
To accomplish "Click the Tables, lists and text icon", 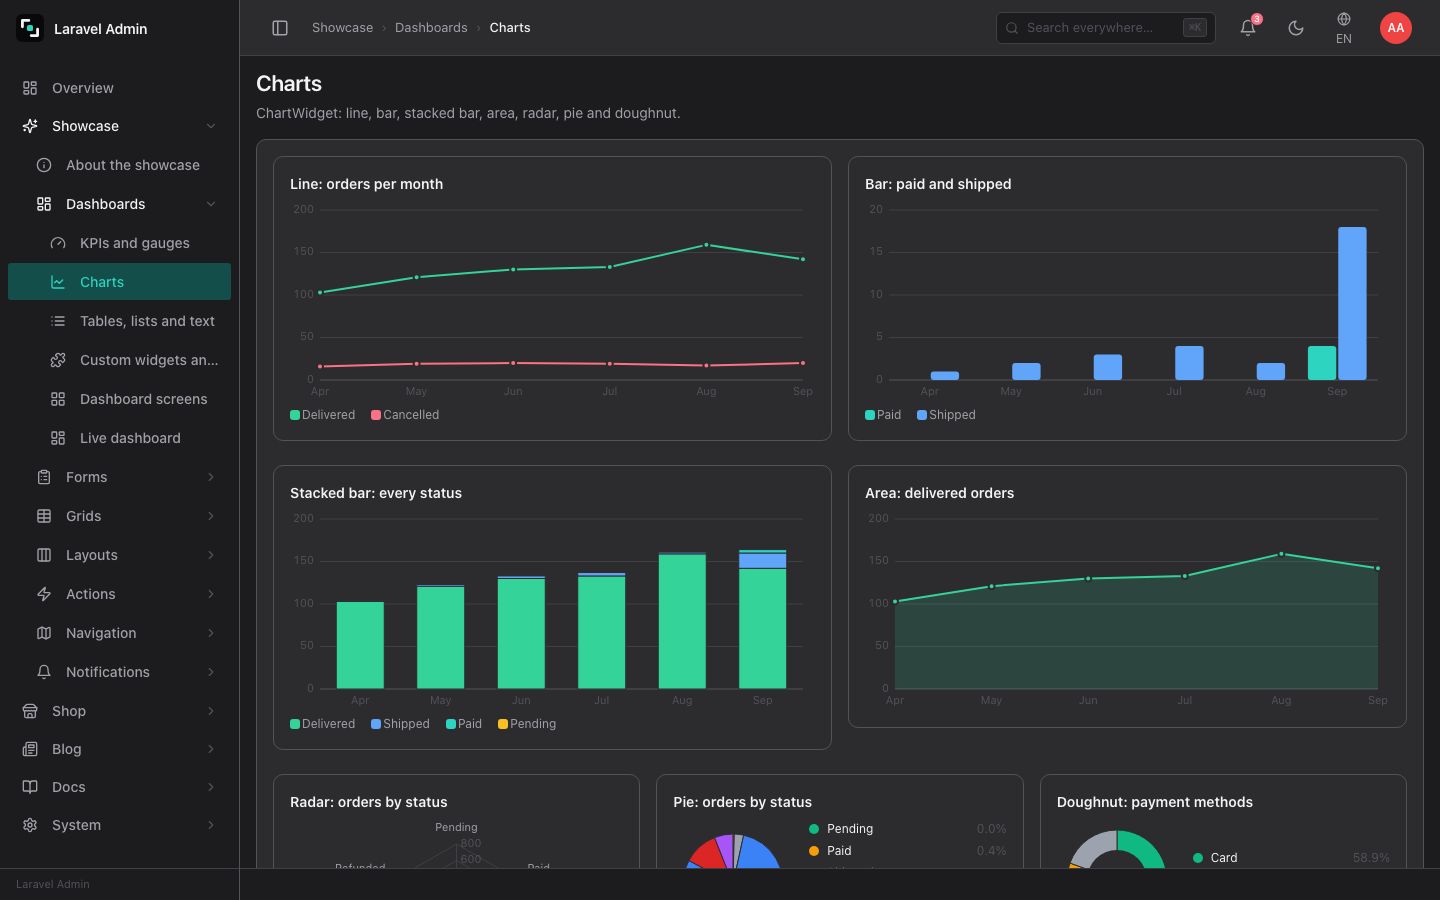I will [58, 321].
